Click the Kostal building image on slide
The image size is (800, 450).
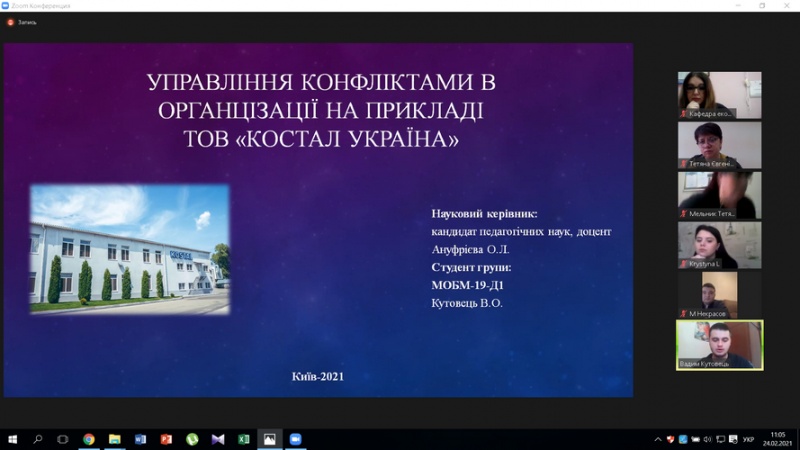coord(130,248)
